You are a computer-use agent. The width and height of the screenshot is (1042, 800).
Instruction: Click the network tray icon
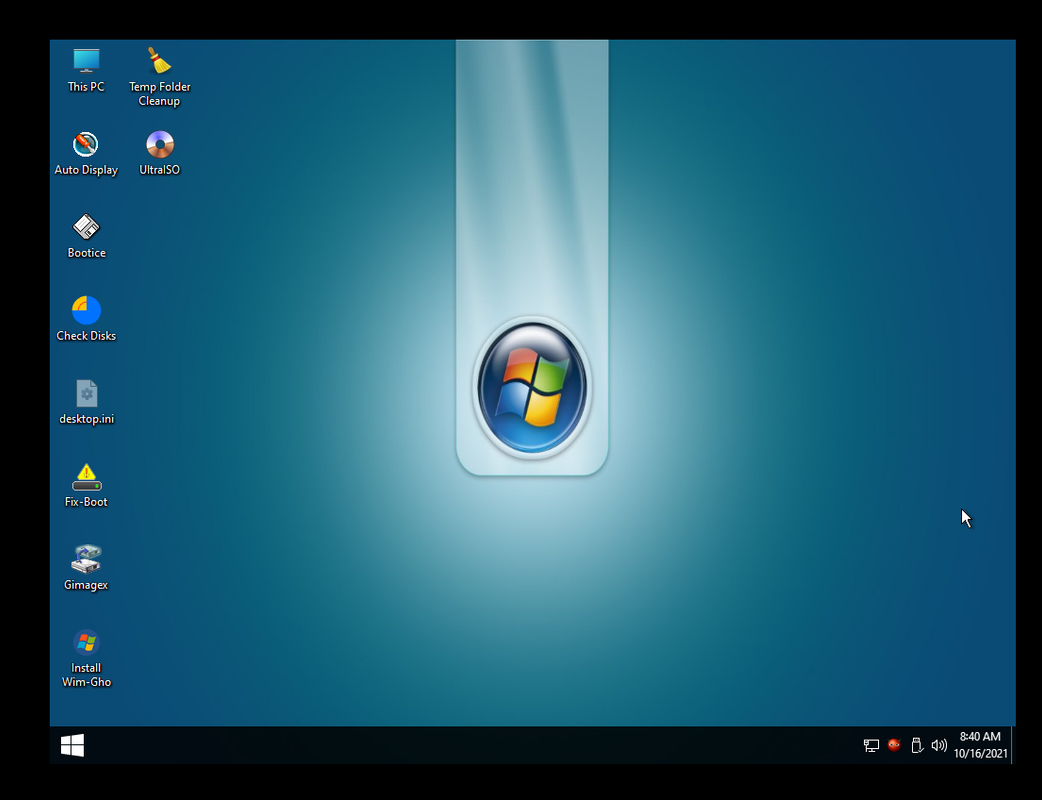pos(871,746)
